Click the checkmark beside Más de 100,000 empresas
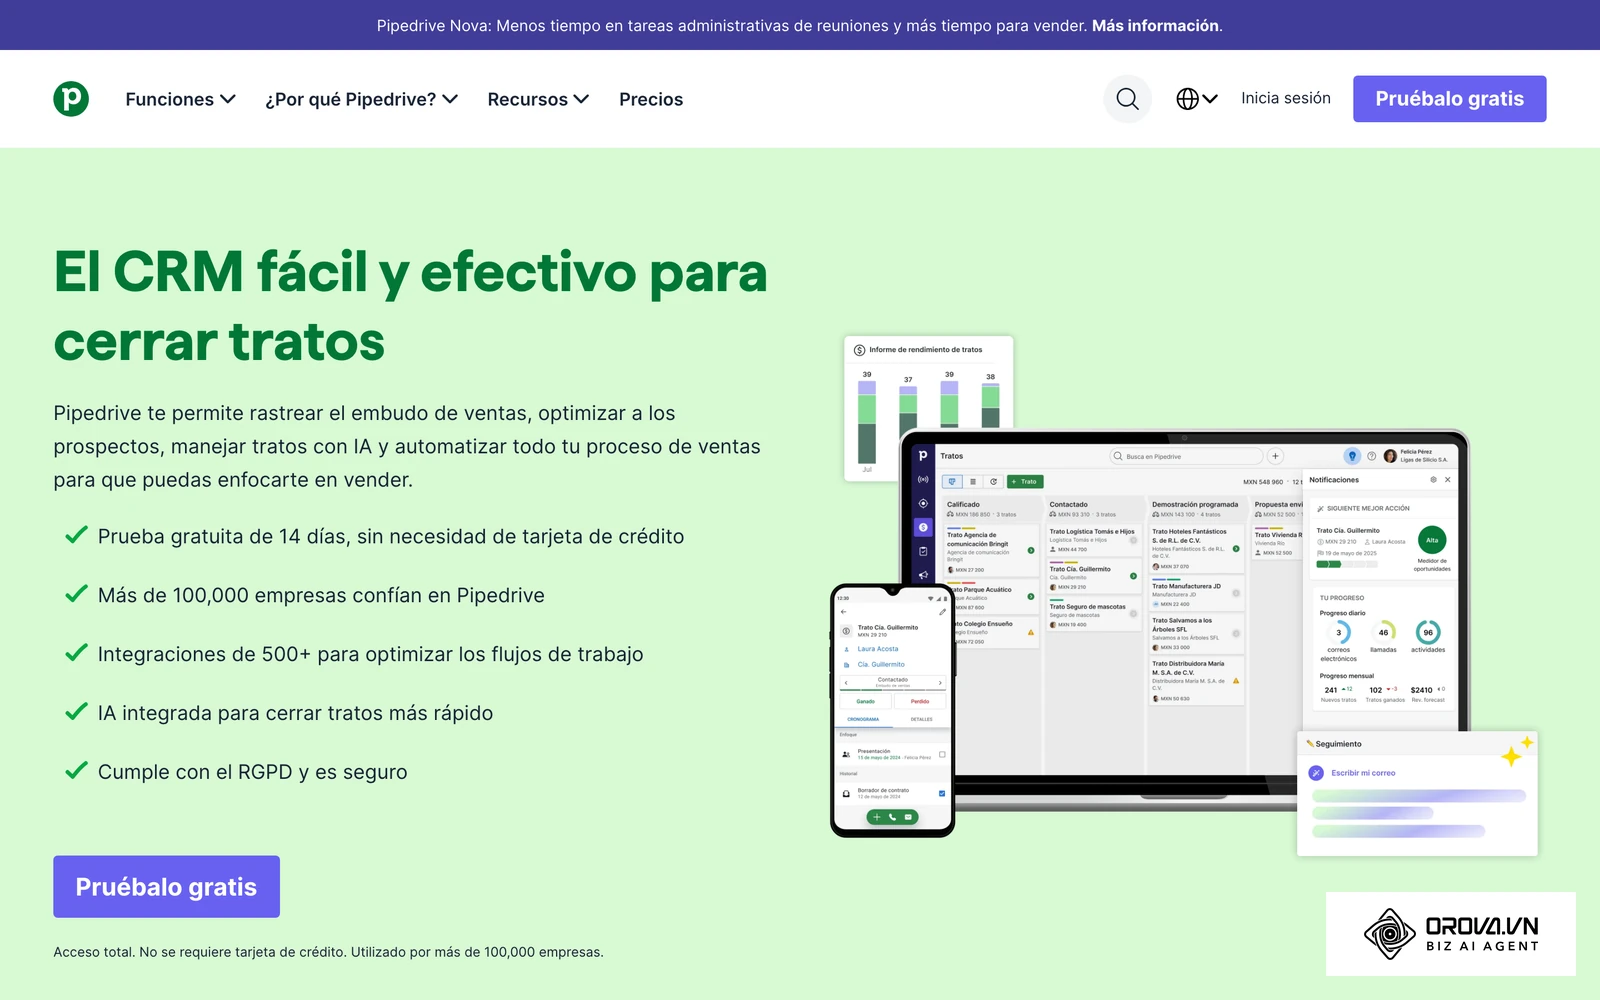The width and height of the screenshot is (1600, 1000). point(76,594)
